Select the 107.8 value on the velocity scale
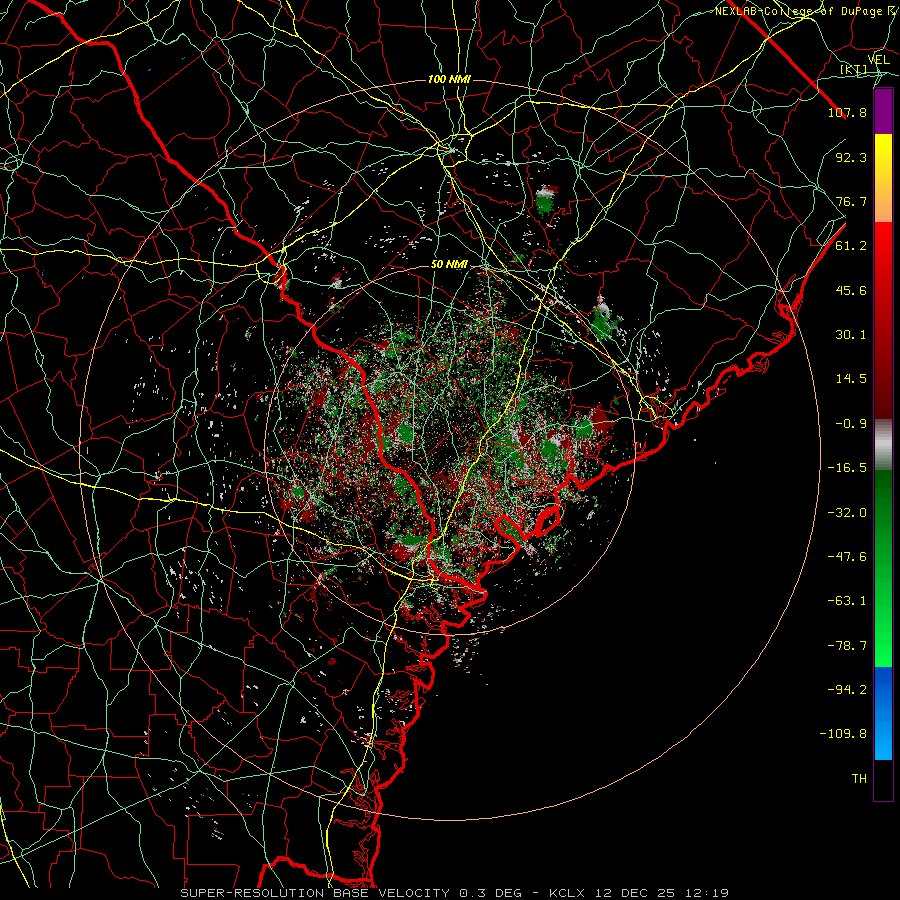Viewport: 900px width, 900px height. click(x=847, y=112)
